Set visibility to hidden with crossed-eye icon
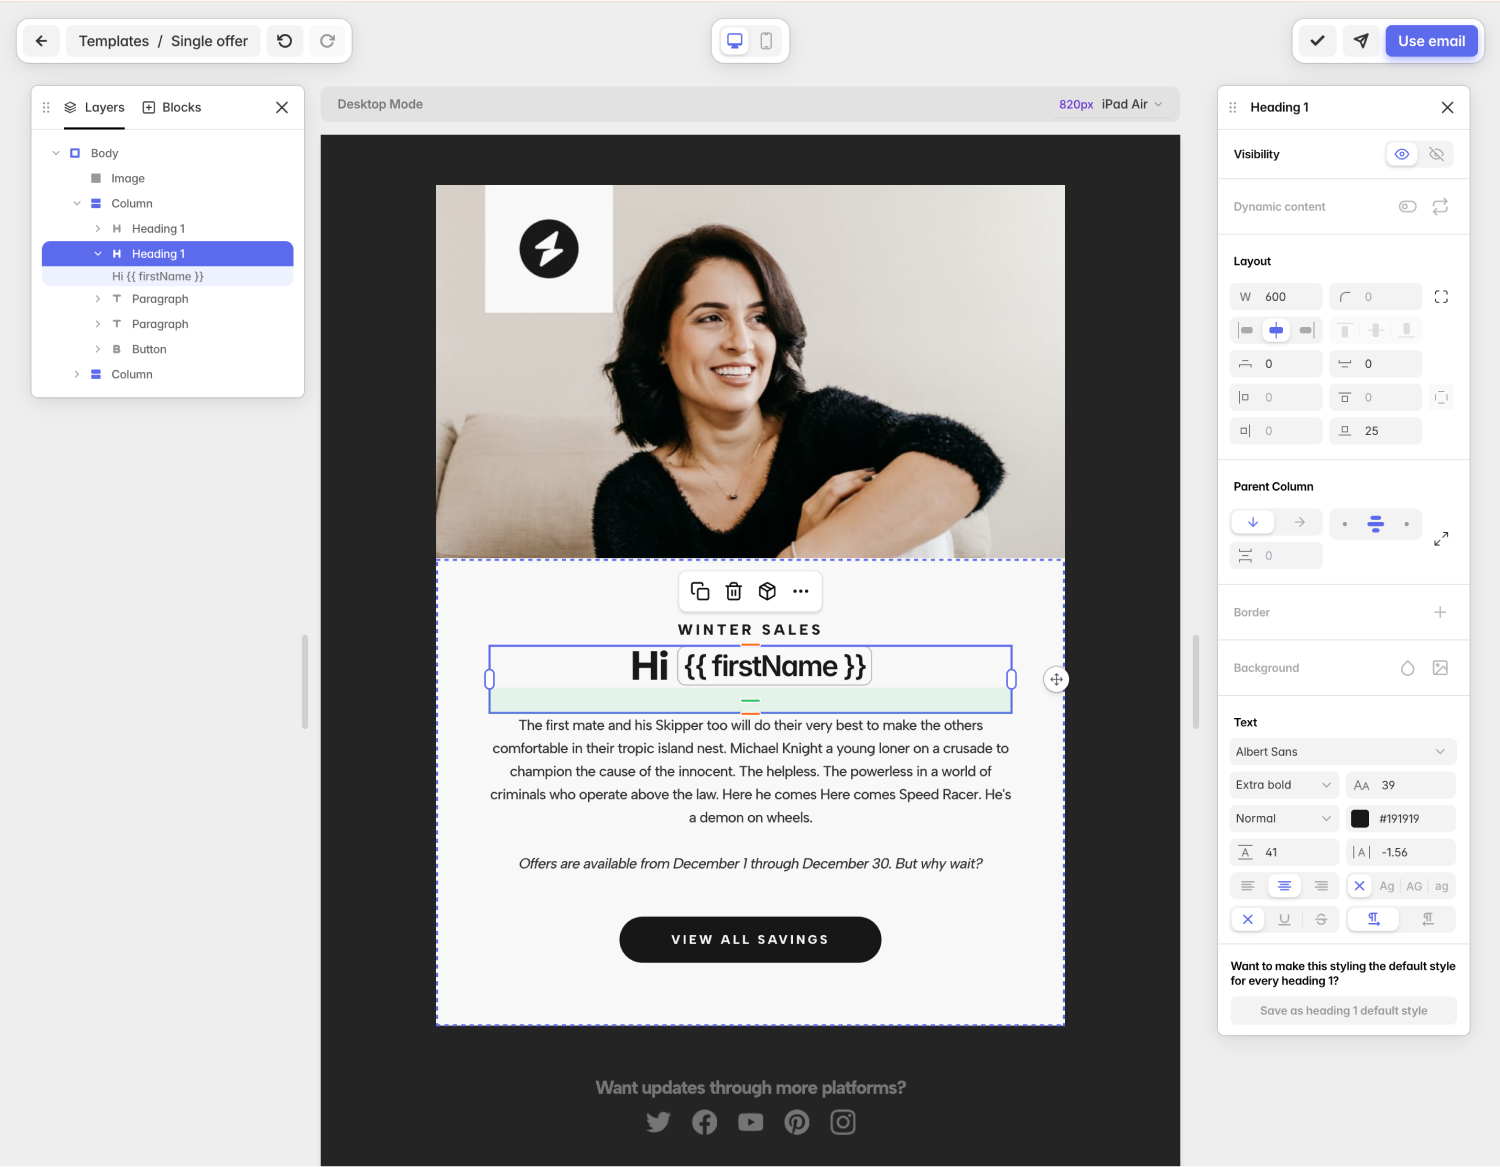Screen dimensions: 1500x1167 click(1436, 154)
